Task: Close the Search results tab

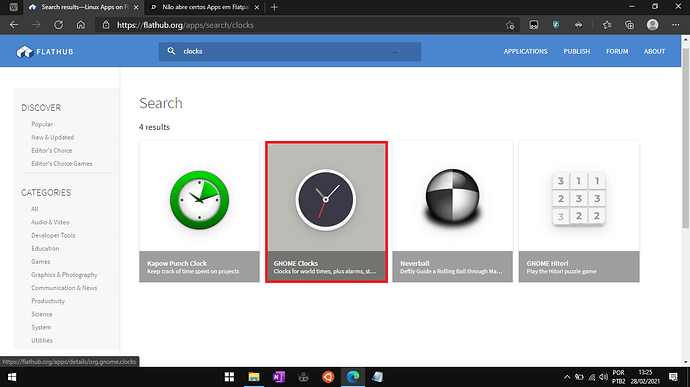Action: 136,7
